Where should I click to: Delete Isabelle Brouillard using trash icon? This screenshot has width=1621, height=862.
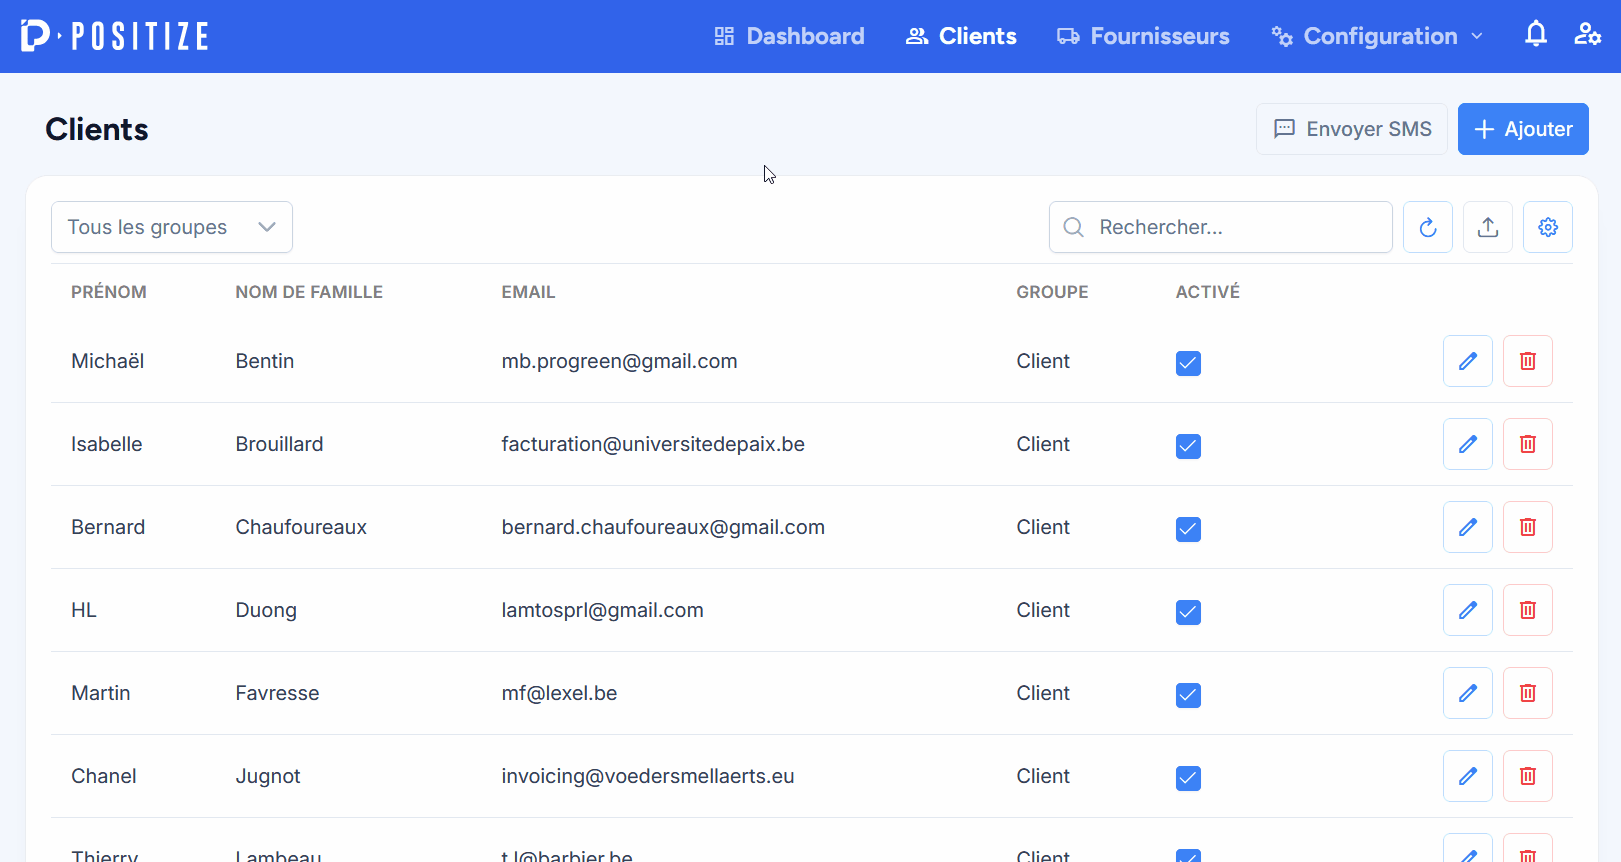point(1527,444)
